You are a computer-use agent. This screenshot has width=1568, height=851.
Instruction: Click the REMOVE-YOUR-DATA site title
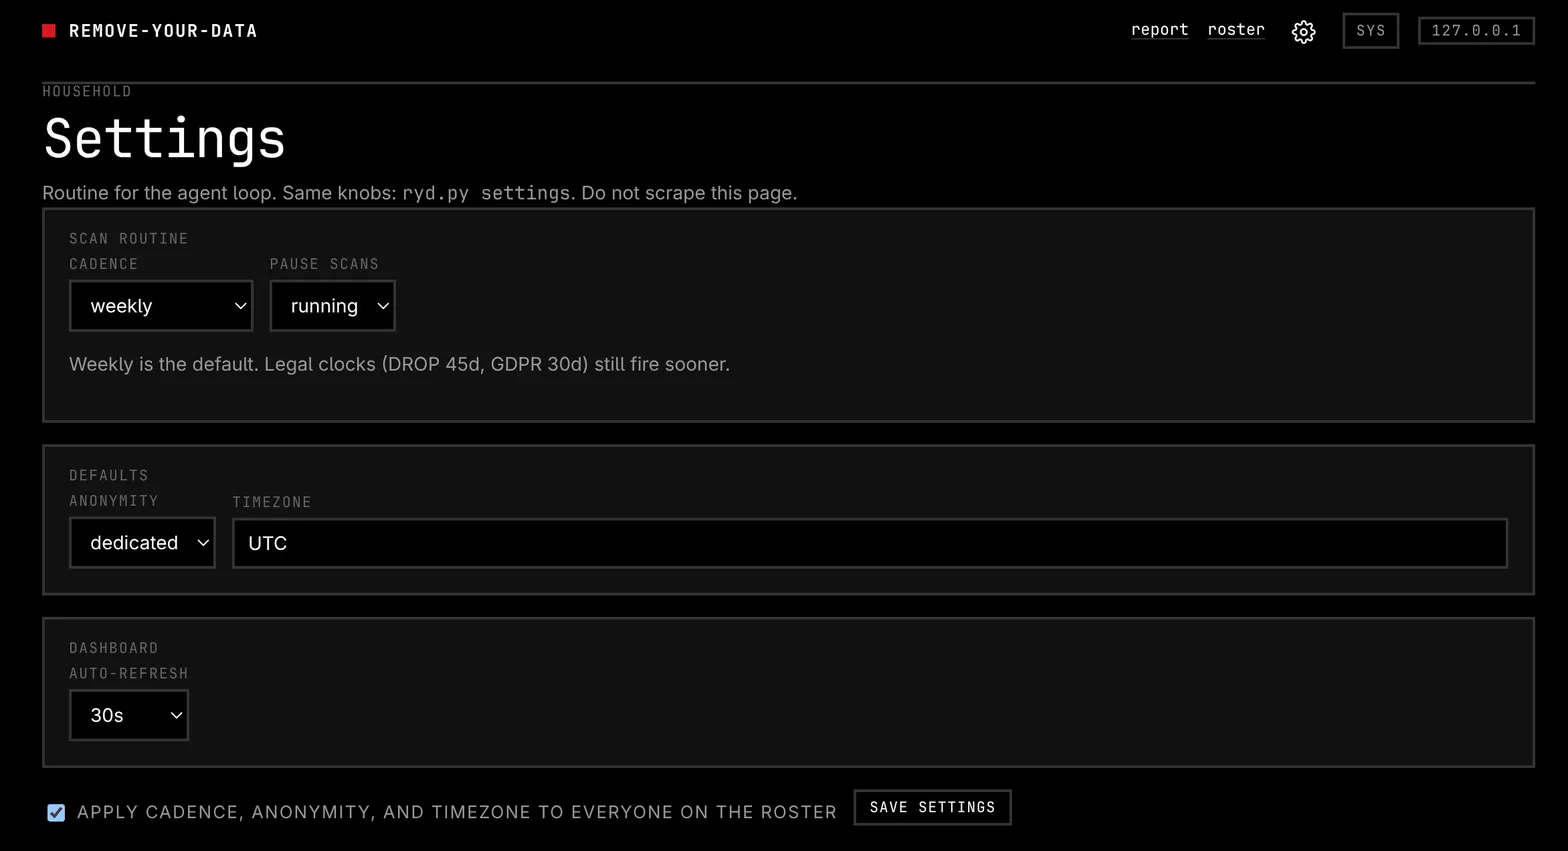point(163,31)
